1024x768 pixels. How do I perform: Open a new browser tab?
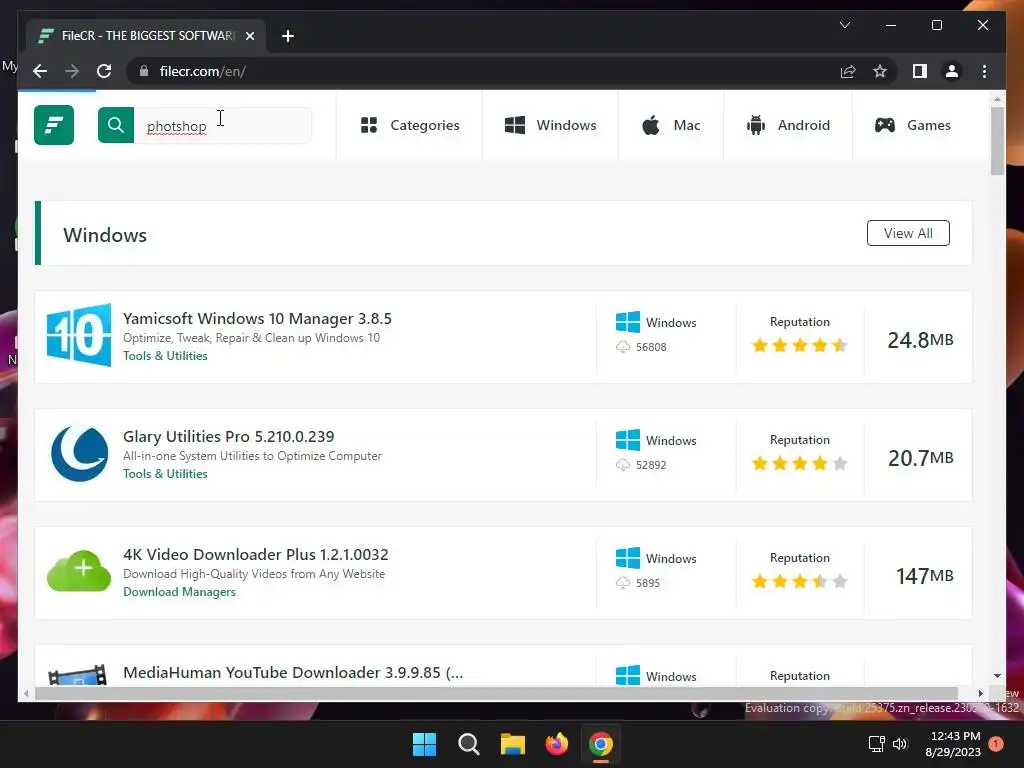(x=288, y=36)
